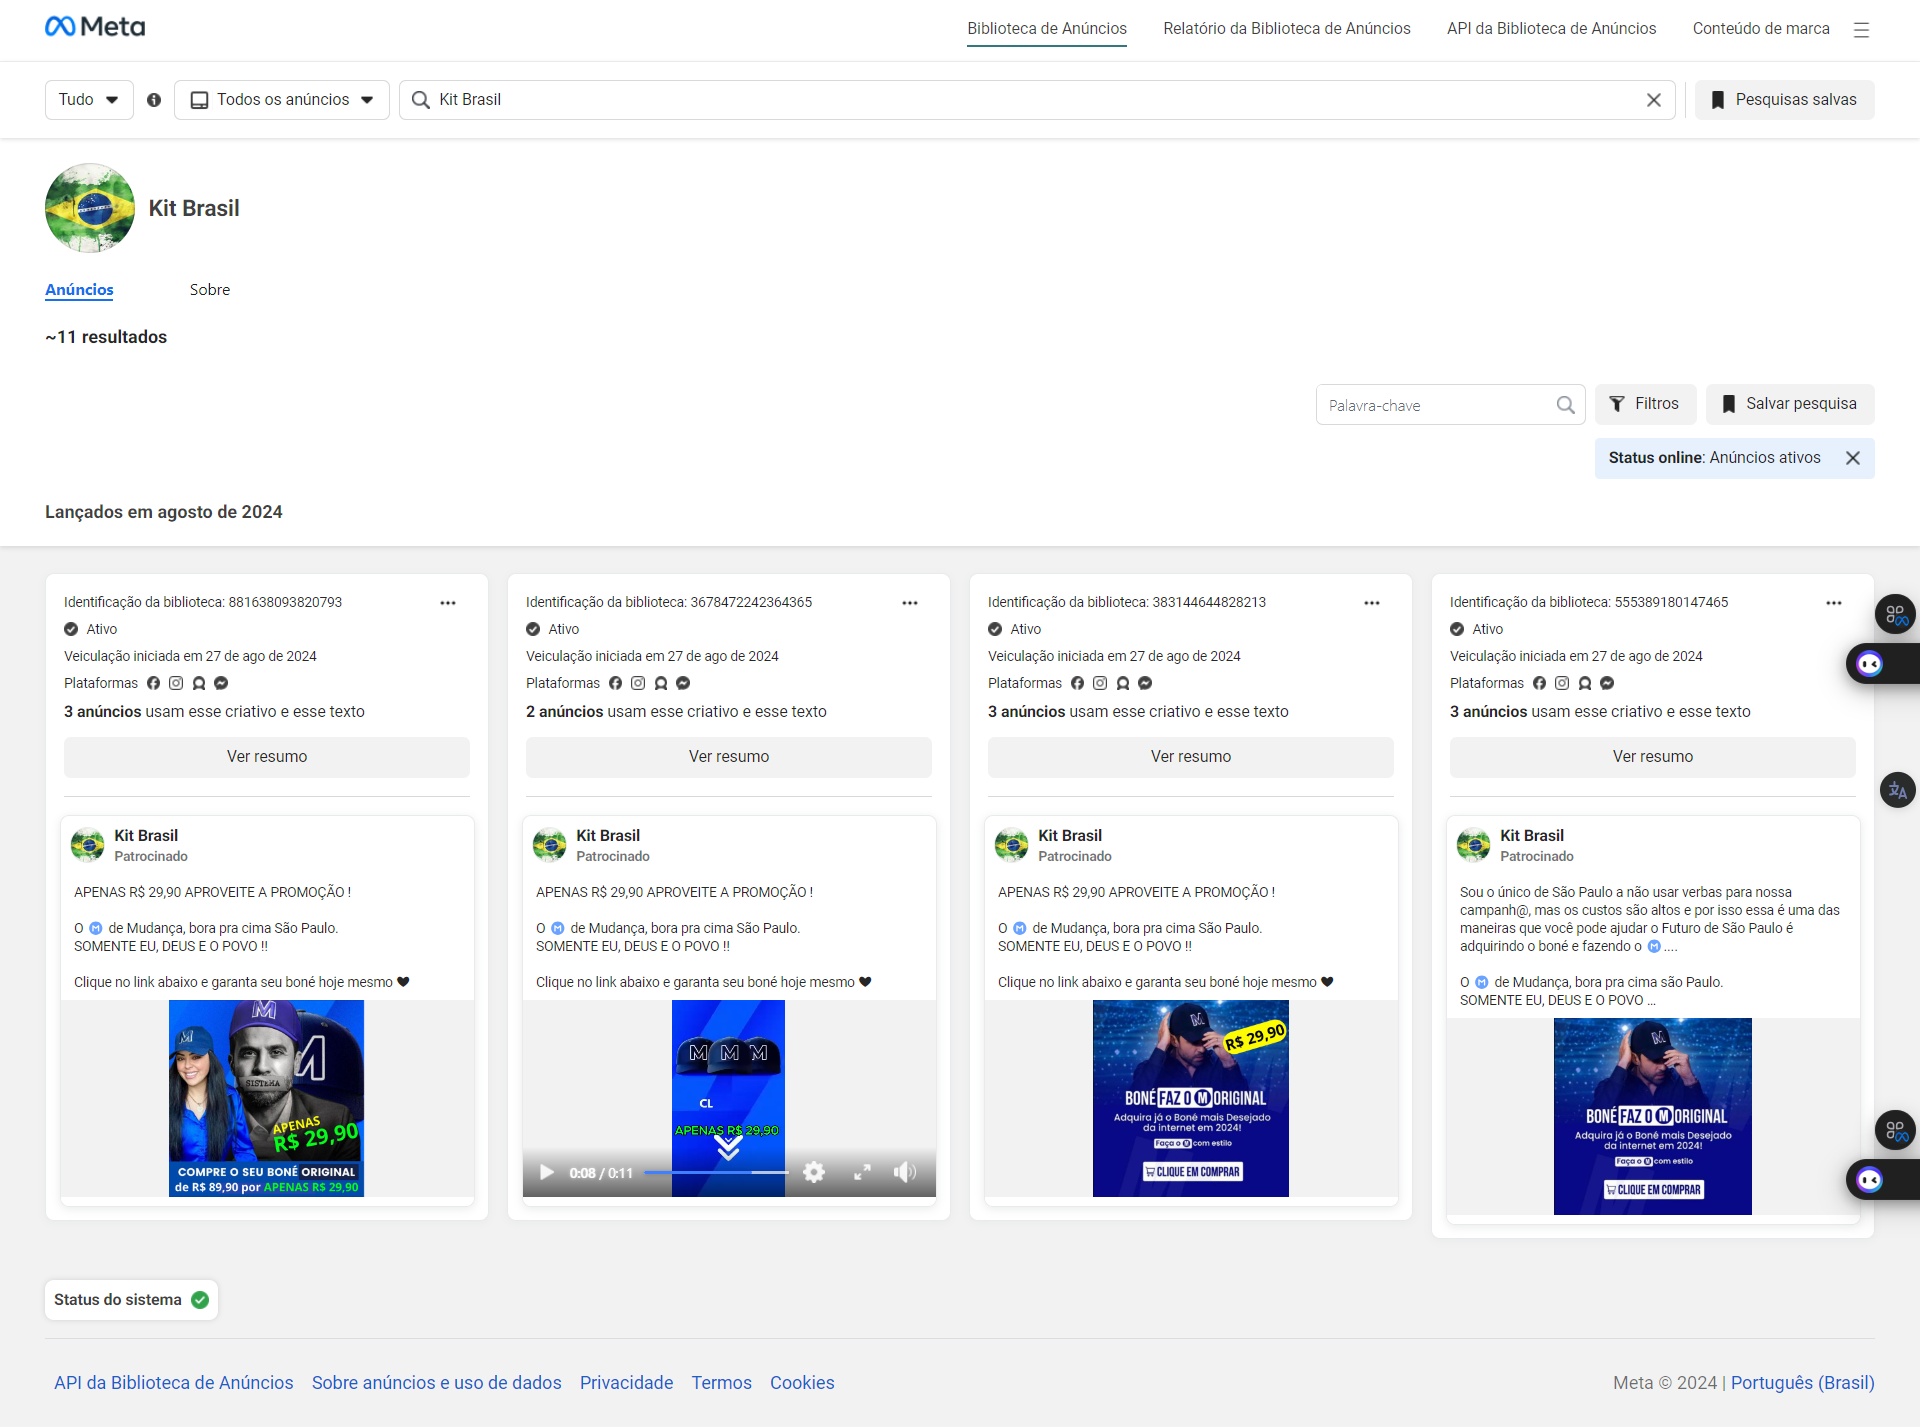This screenshot has width=1920, height=1427.
Task: Mute the second ad video volume
Action: click(904, 1172)
